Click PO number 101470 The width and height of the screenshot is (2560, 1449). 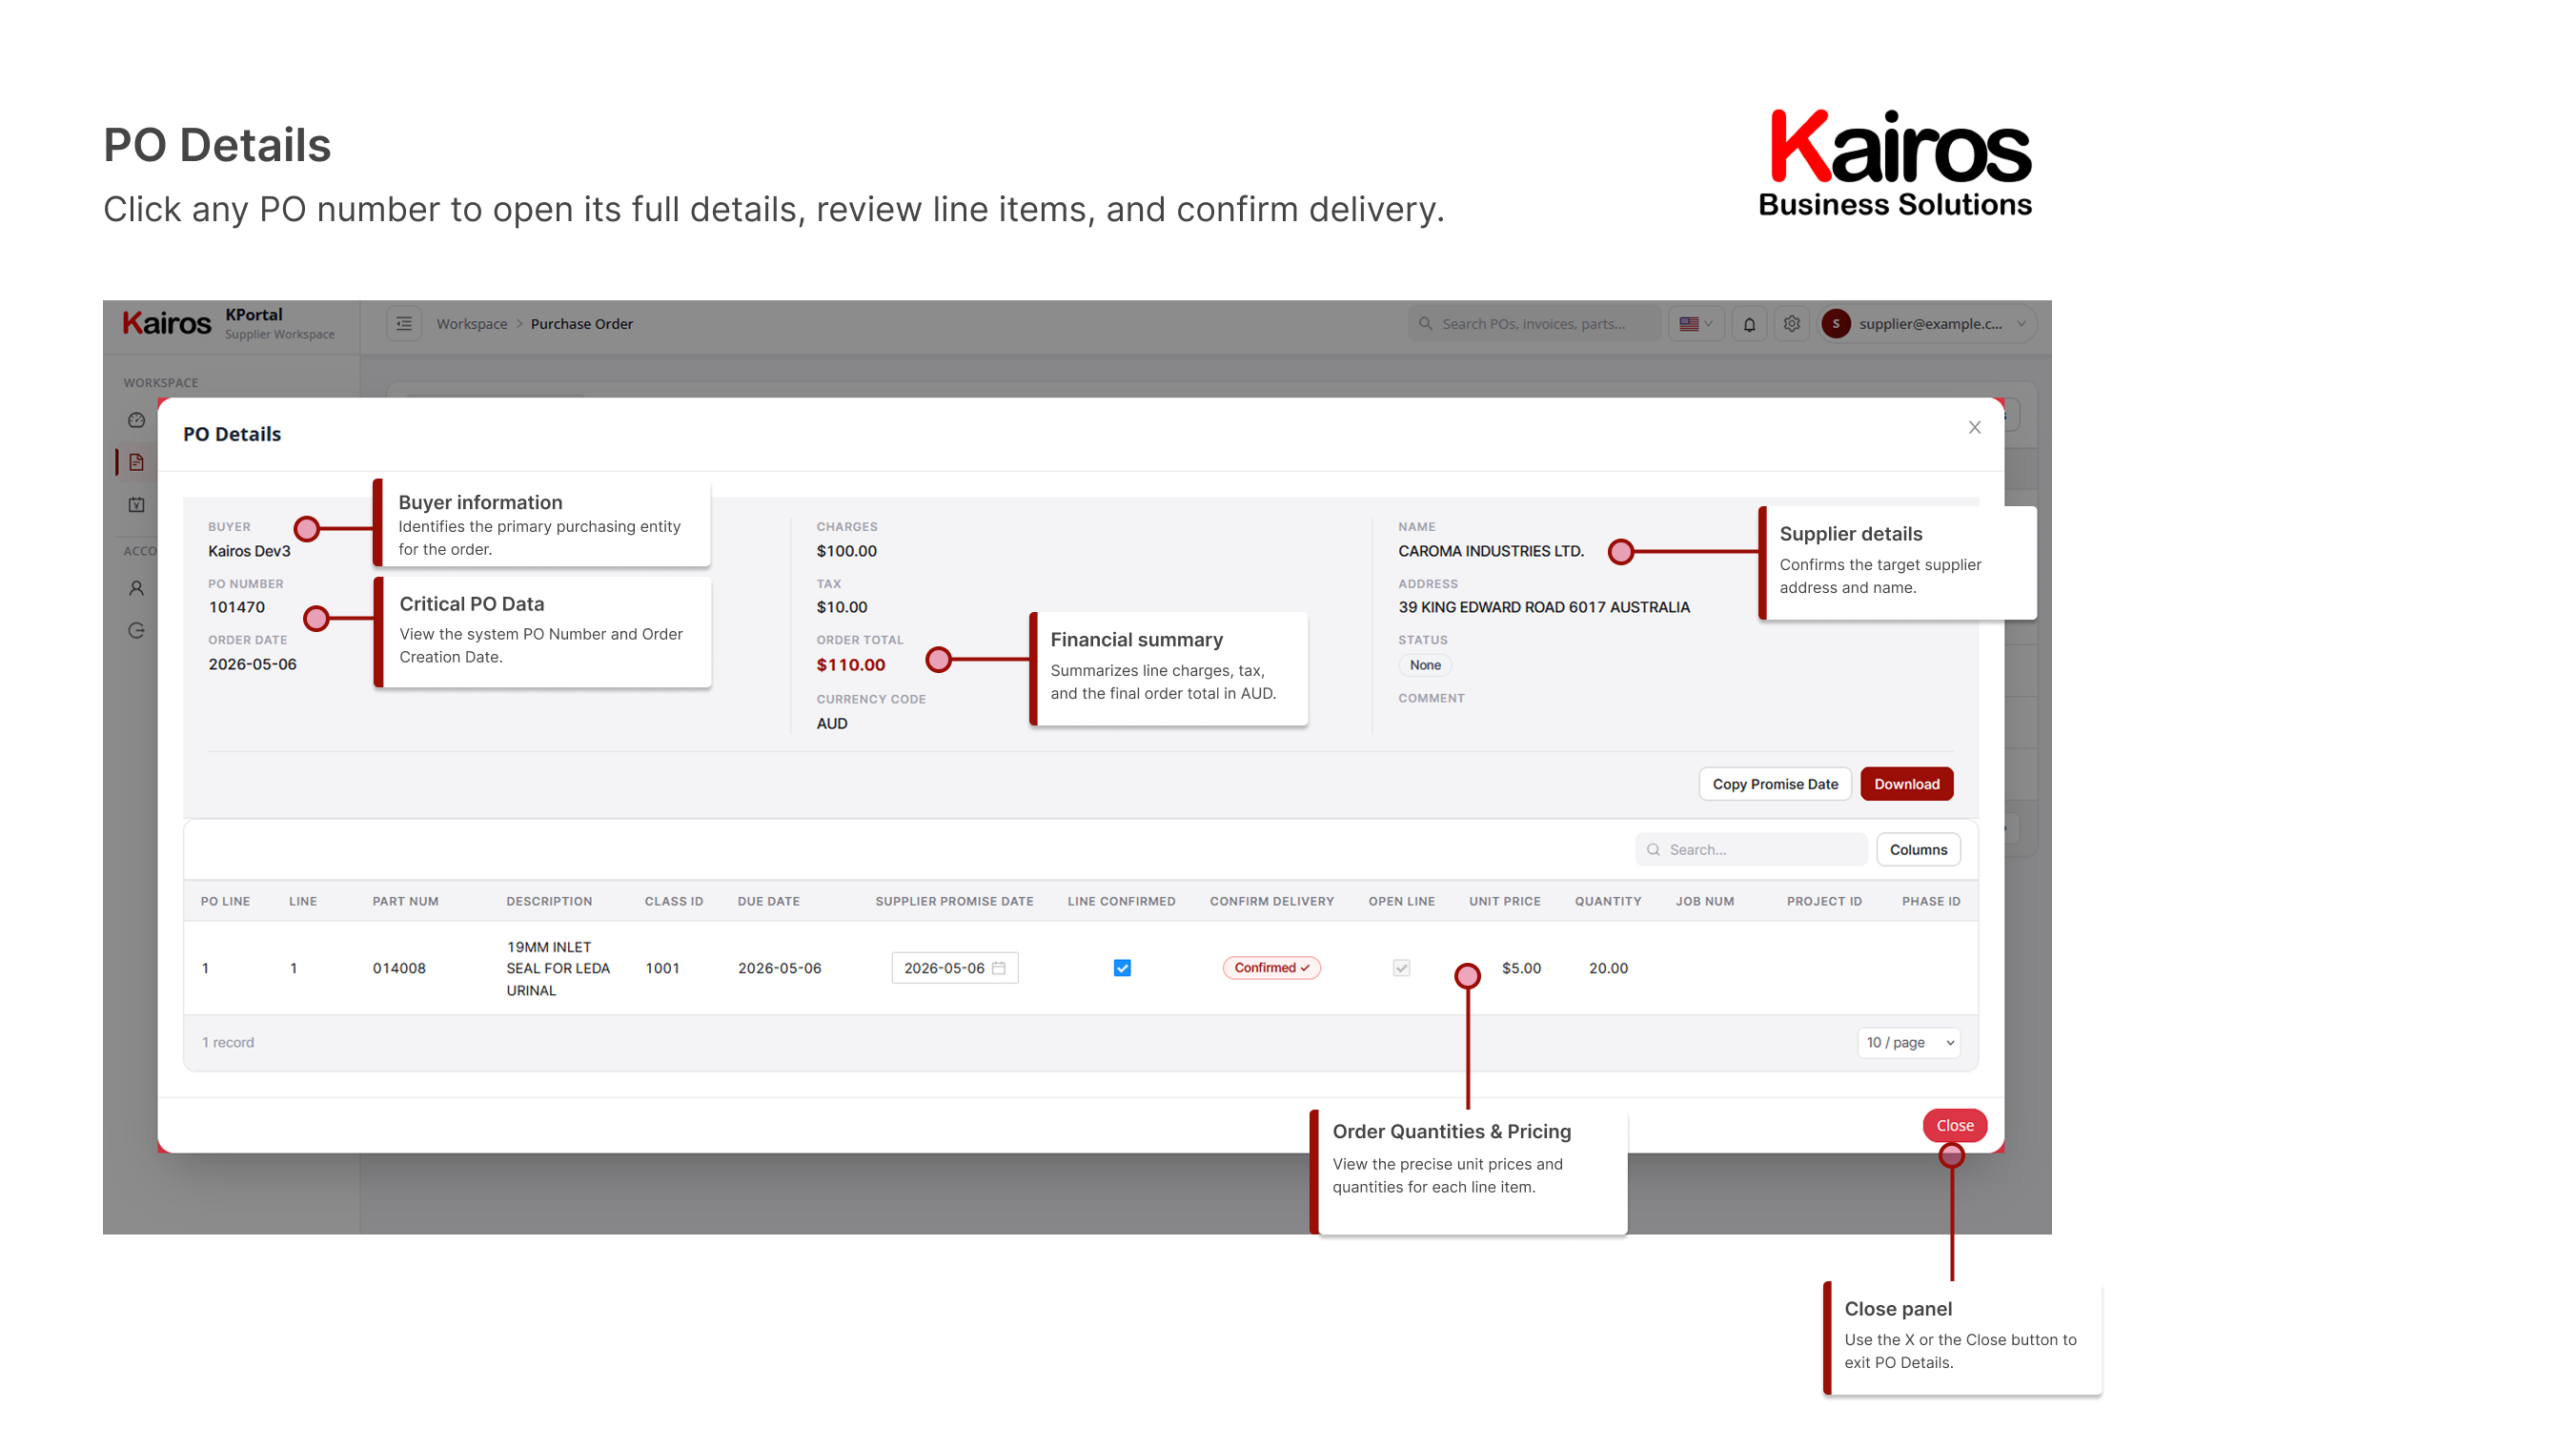[x=237, y=607]
